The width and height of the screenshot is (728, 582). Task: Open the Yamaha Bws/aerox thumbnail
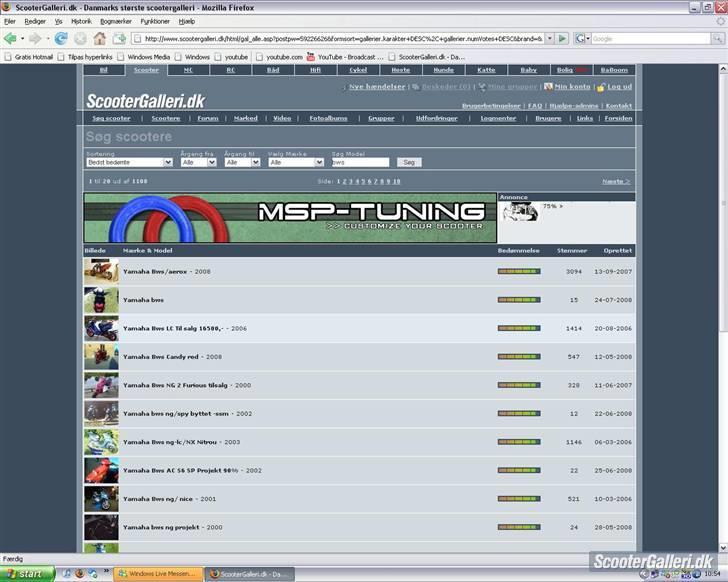(x=101, y=271)
